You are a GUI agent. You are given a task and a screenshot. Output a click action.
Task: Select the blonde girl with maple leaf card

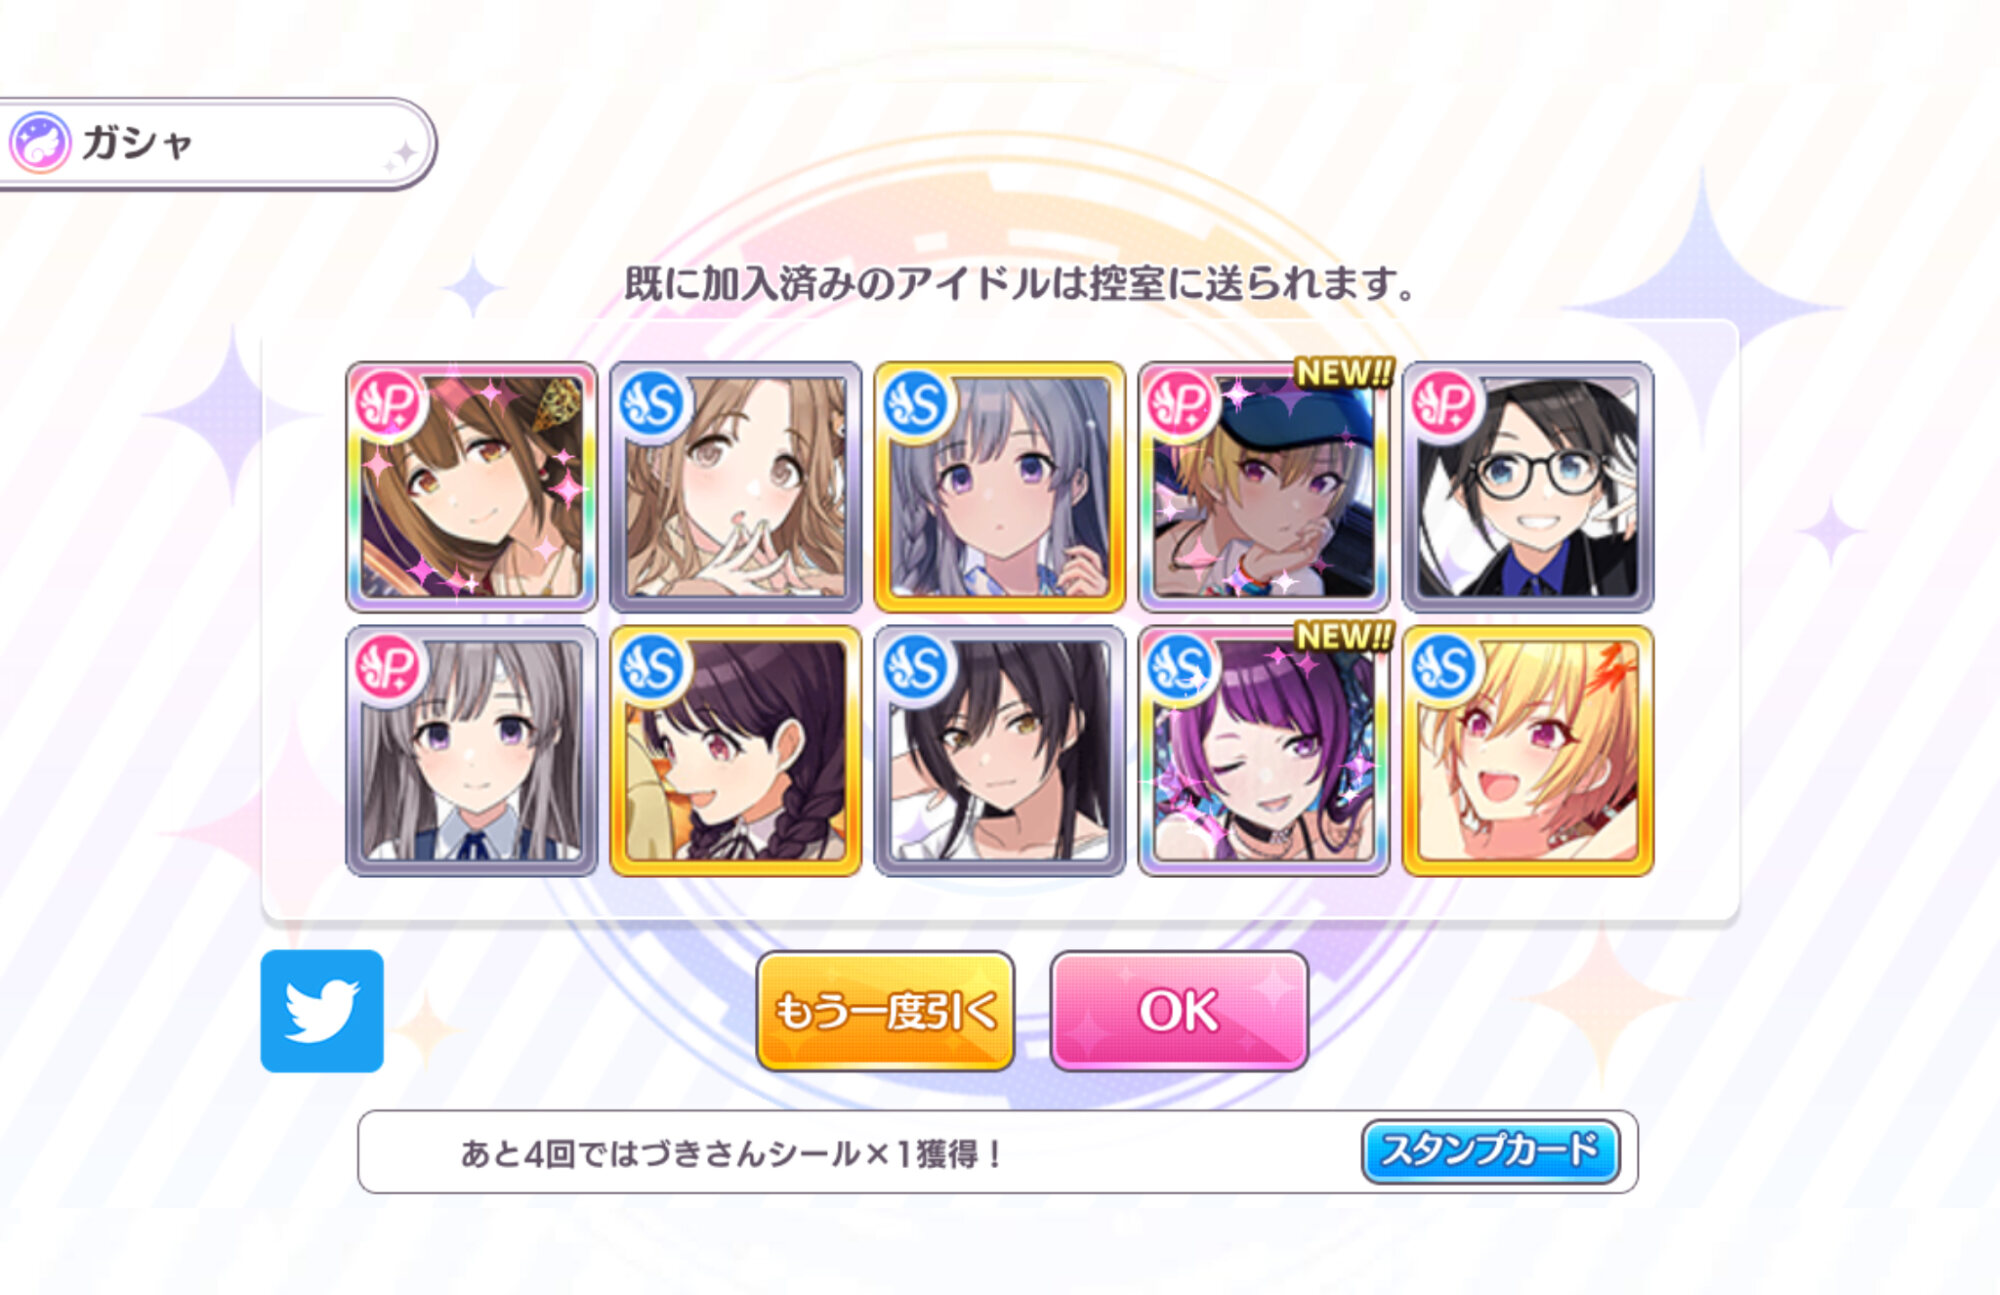[x=1527, y=751]
